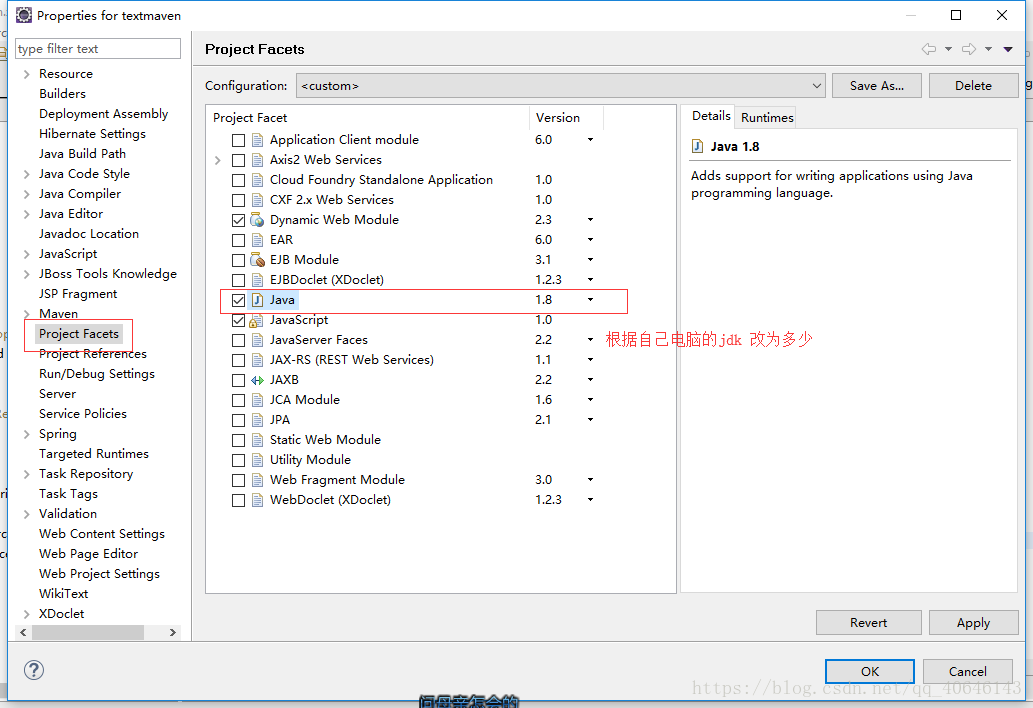Click the Apply button

(x=973, y=622)
